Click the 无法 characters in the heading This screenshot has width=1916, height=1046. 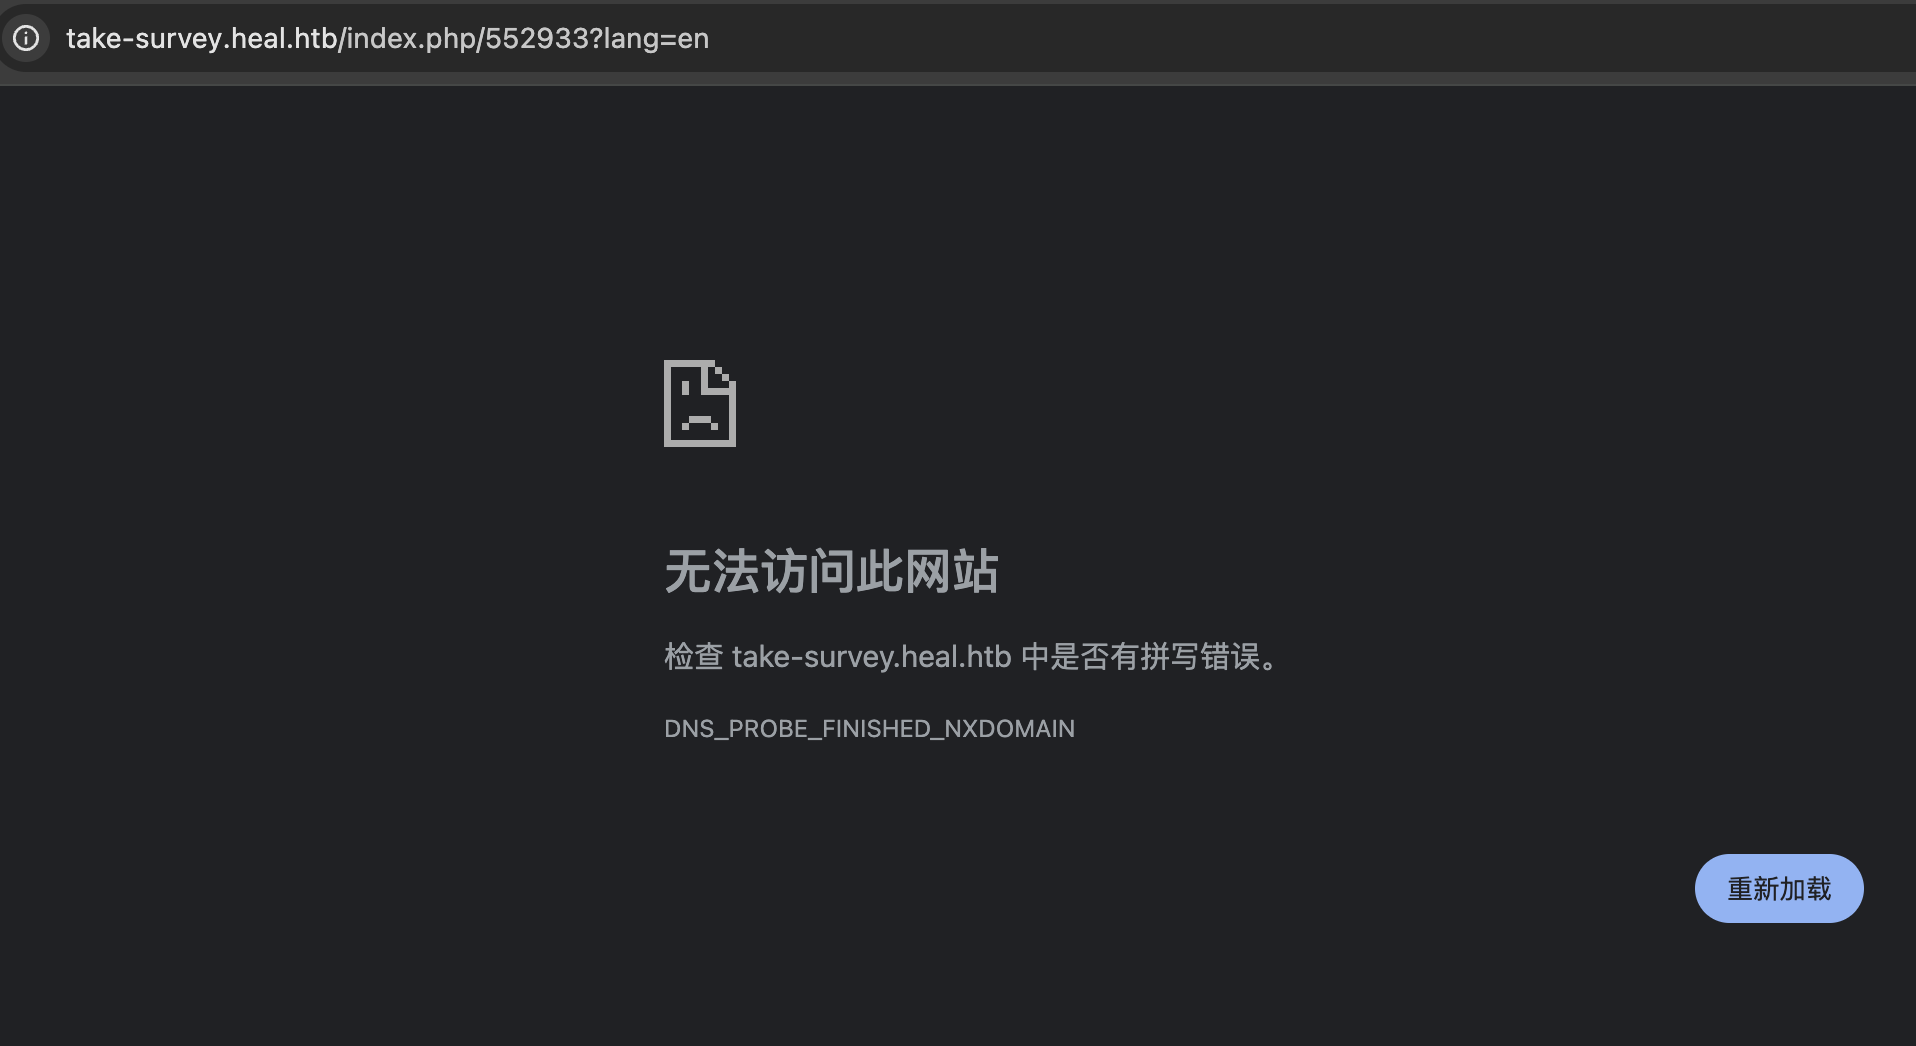pyautogui.click(x=711, y=571)
